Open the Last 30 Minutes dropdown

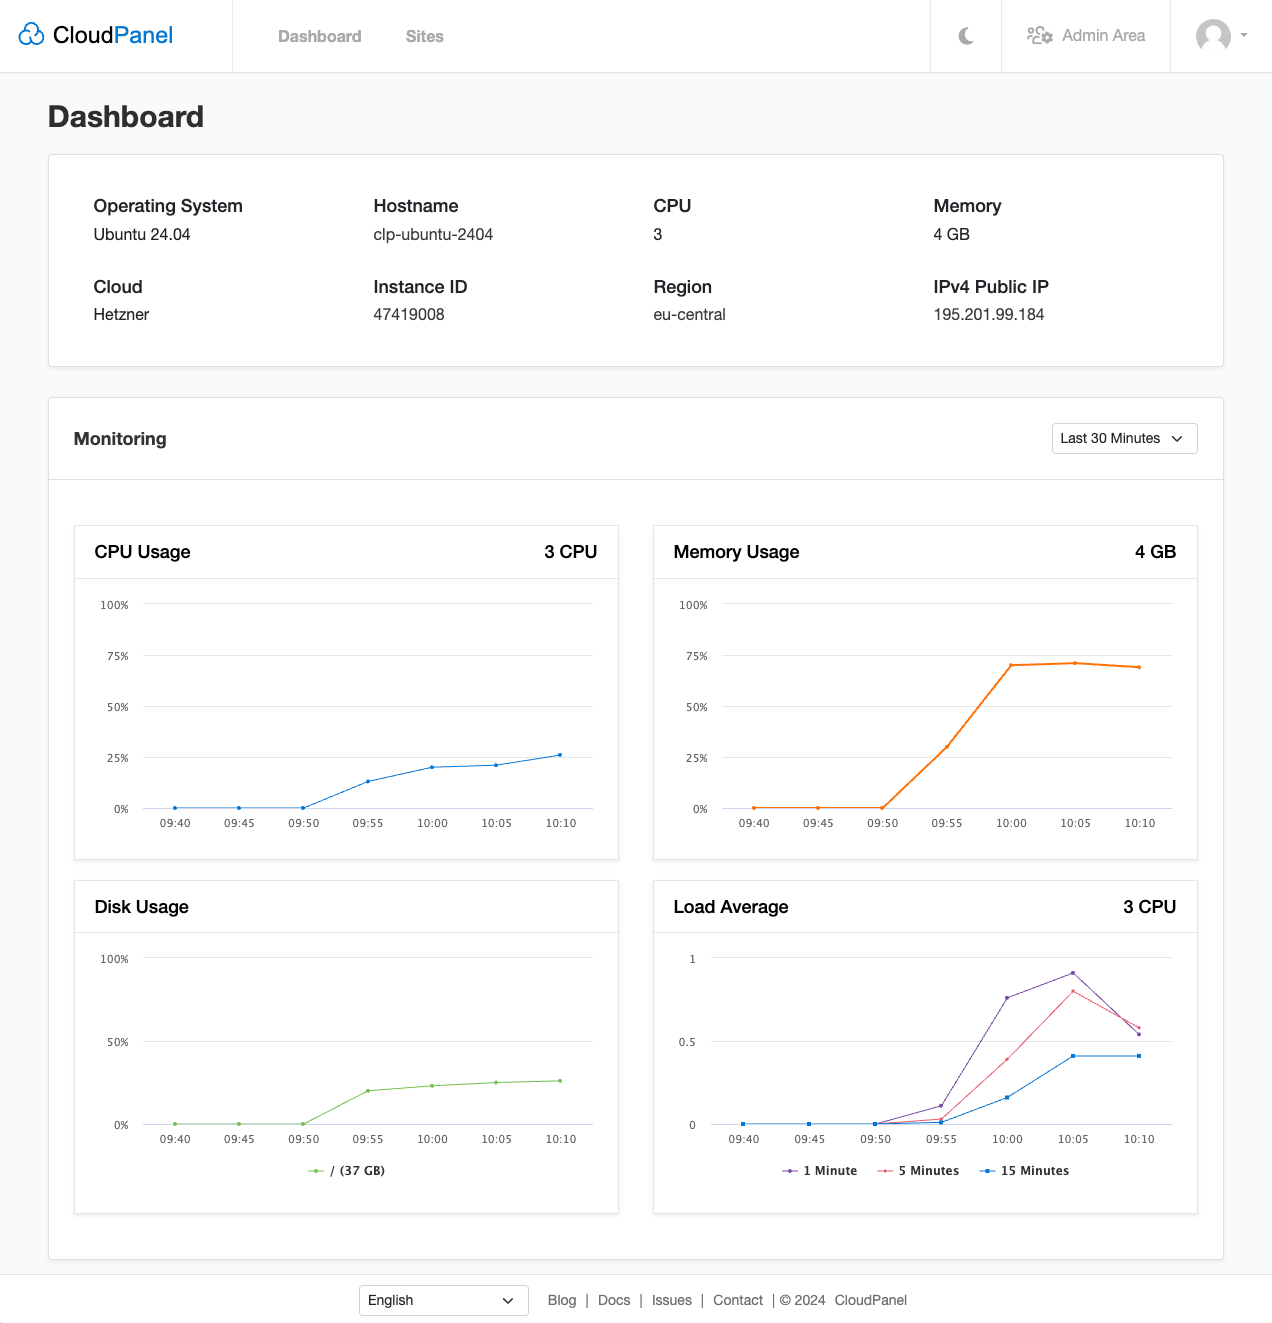pos(1123,438)
